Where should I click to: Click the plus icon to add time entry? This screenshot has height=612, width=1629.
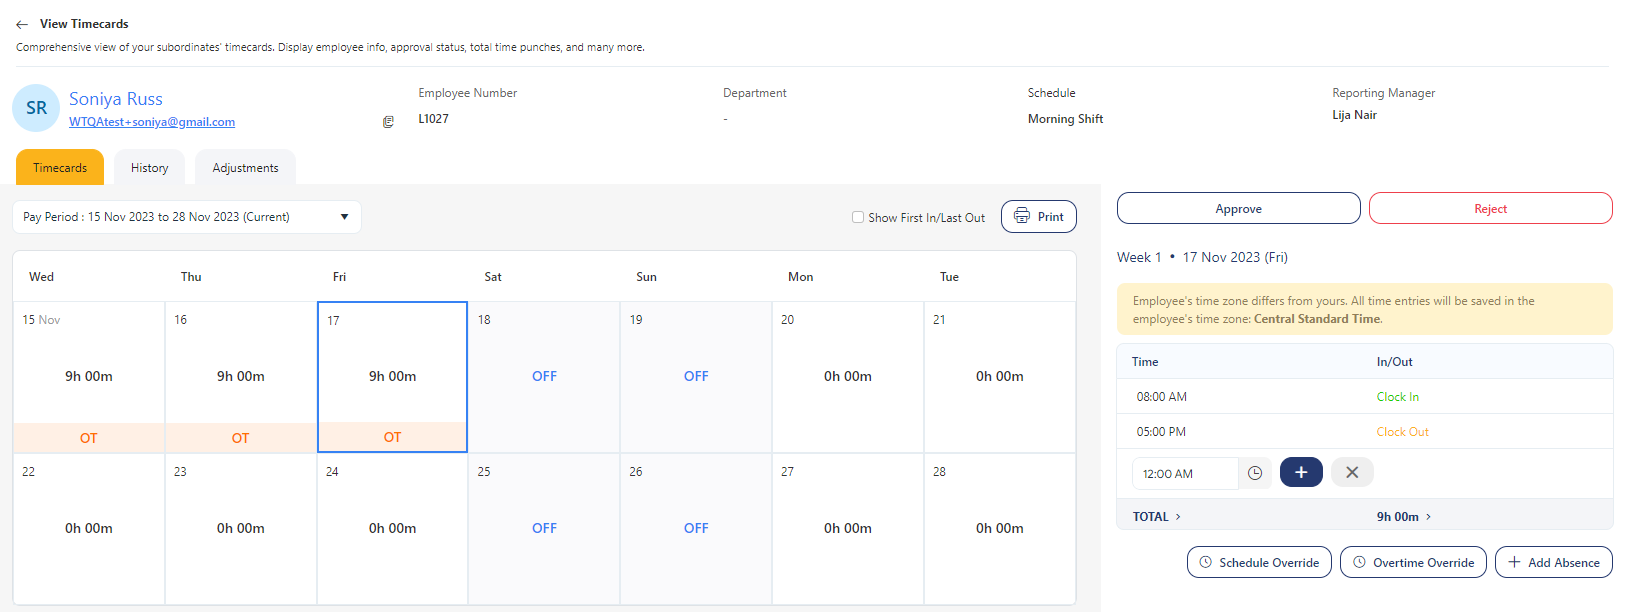[1300, 472]
